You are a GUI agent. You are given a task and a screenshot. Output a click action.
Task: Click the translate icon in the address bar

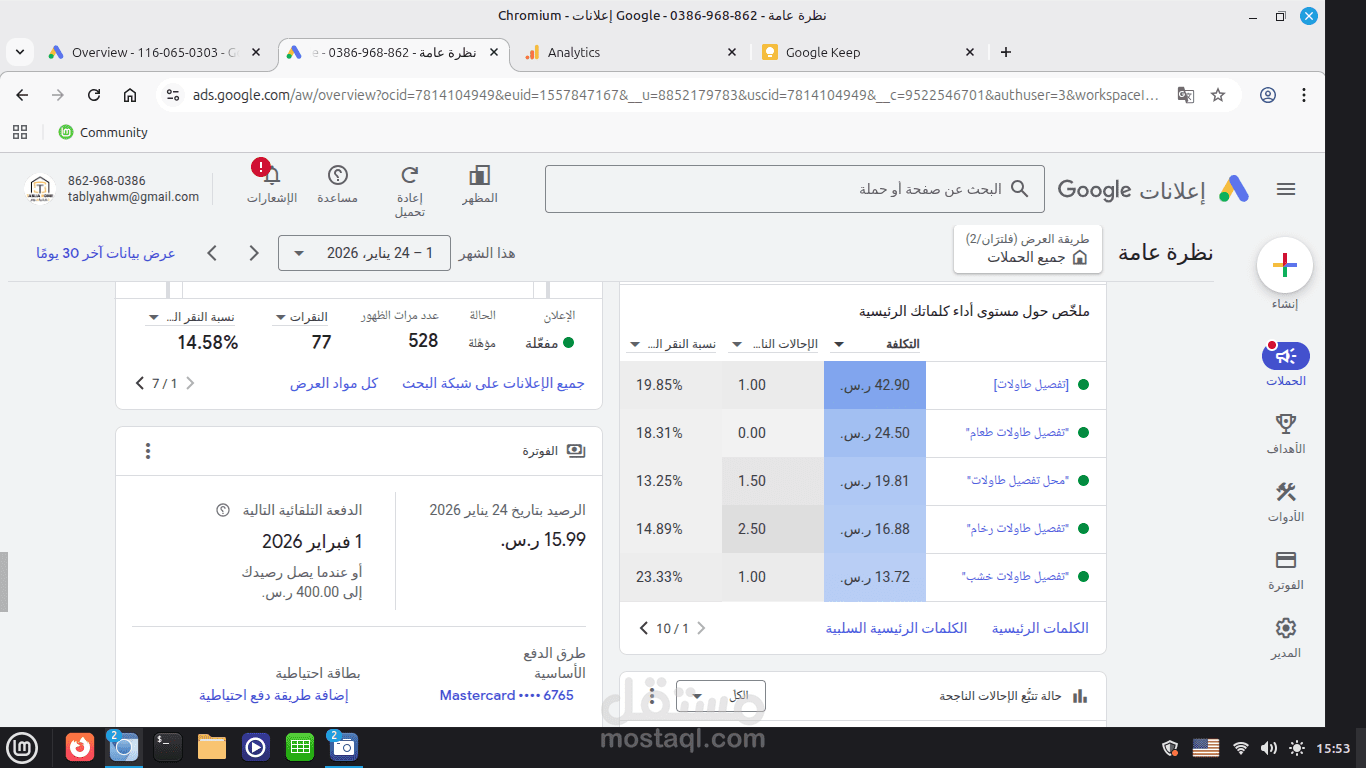(x=1185, y=94)
